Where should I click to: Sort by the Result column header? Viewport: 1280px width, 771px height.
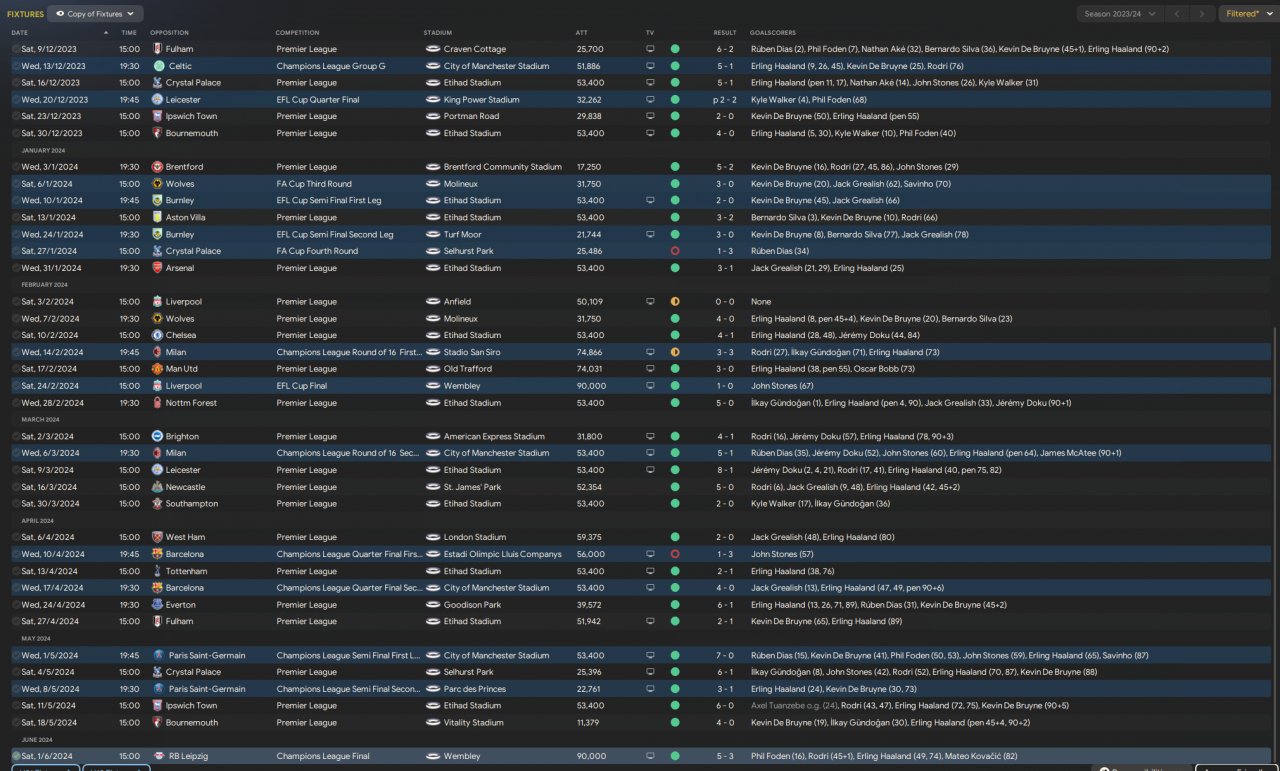click(x=725, y=33)
